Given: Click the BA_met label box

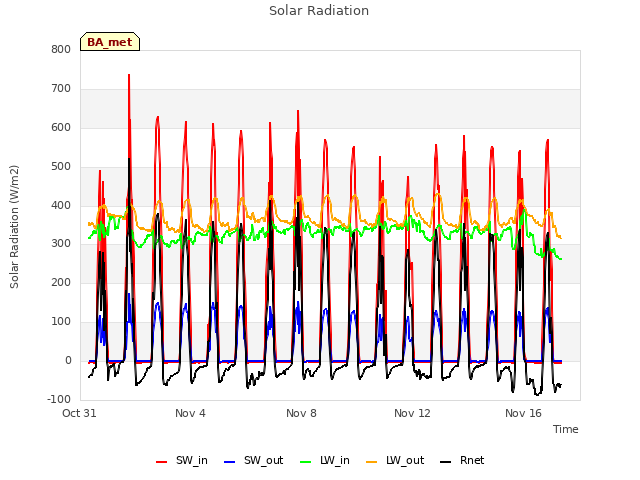Looking at the screenshot, I should point(110,42).
